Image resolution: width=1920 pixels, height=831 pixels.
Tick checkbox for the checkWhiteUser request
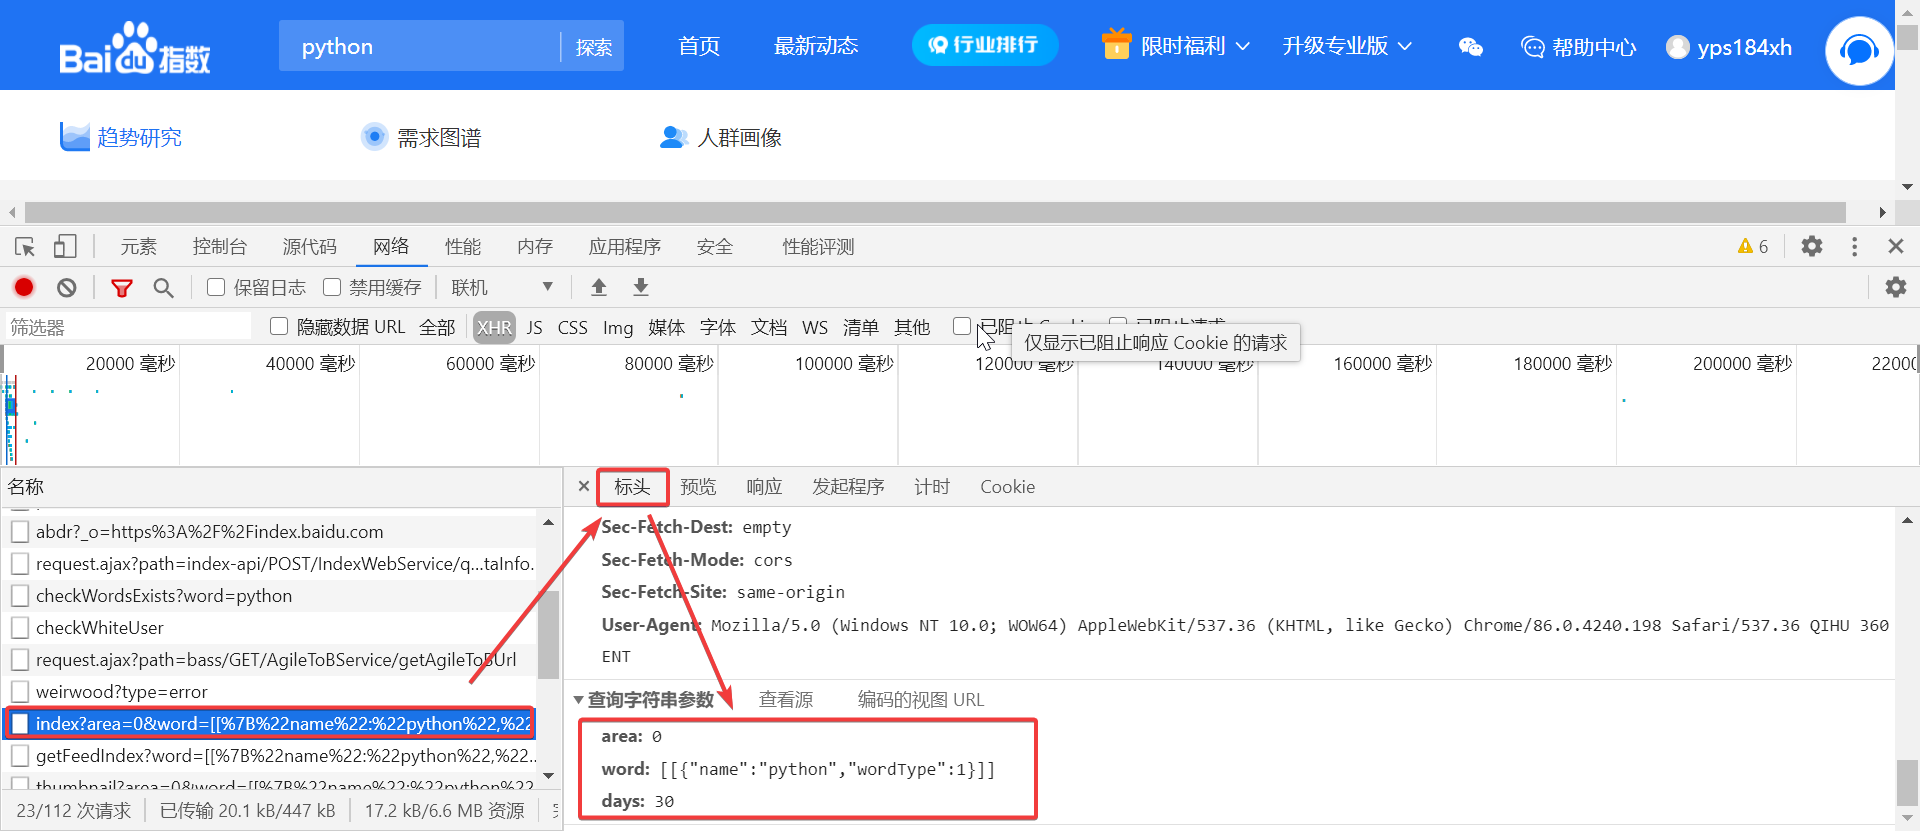coord(20,628)
